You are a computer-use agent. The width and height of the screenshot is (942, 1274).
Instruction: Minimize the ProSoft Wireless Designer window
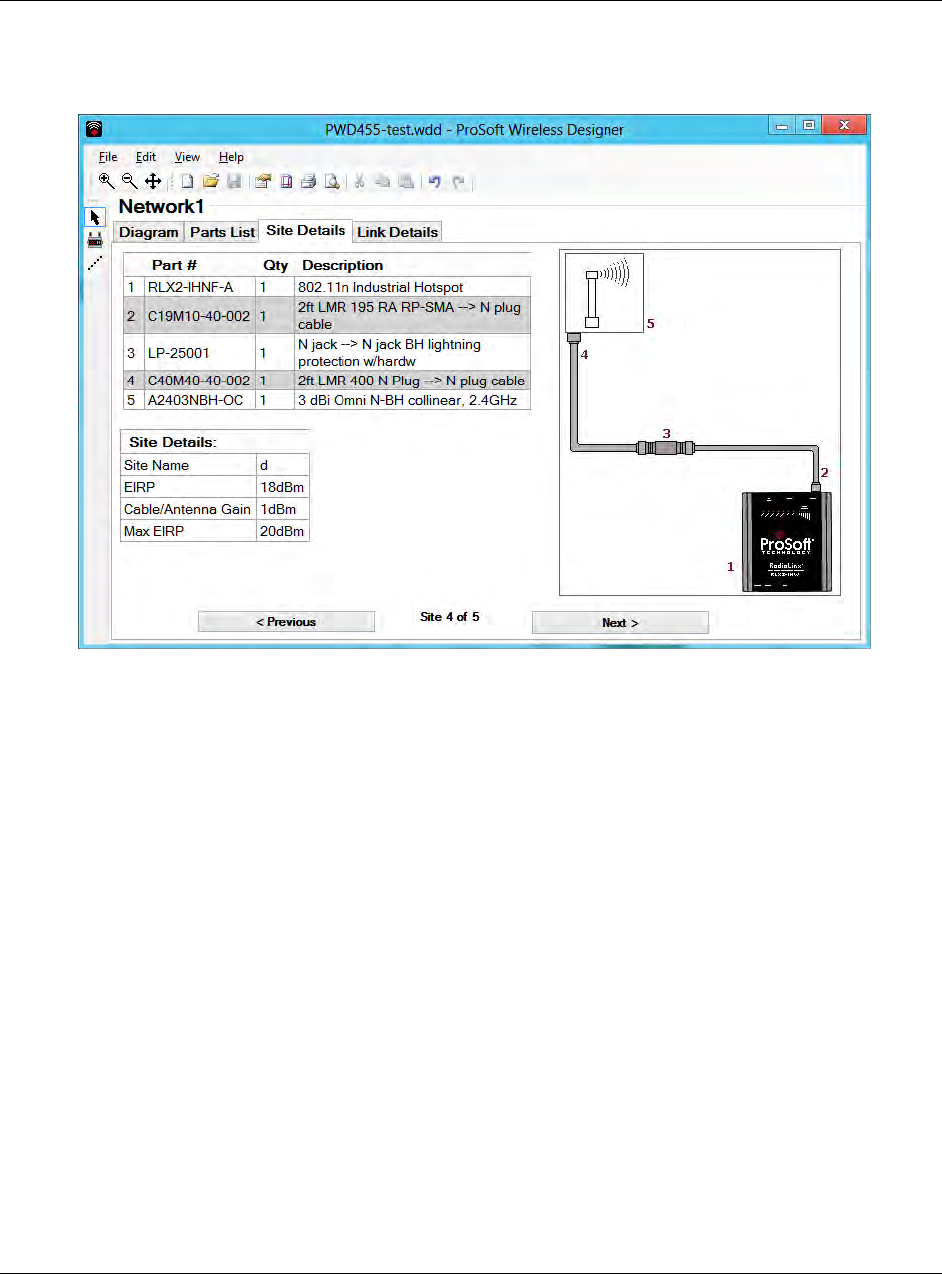[x=782, y=125]
